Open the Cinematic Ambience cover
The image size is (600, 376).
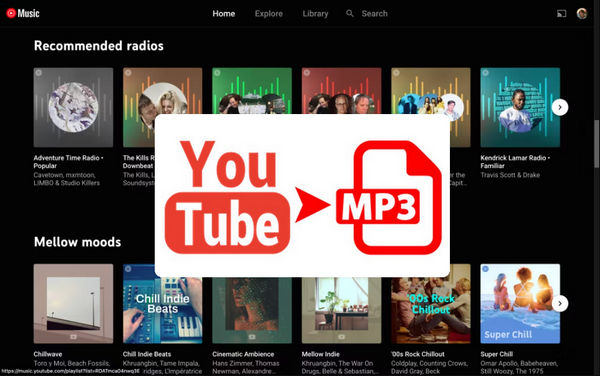pos(252,311)
